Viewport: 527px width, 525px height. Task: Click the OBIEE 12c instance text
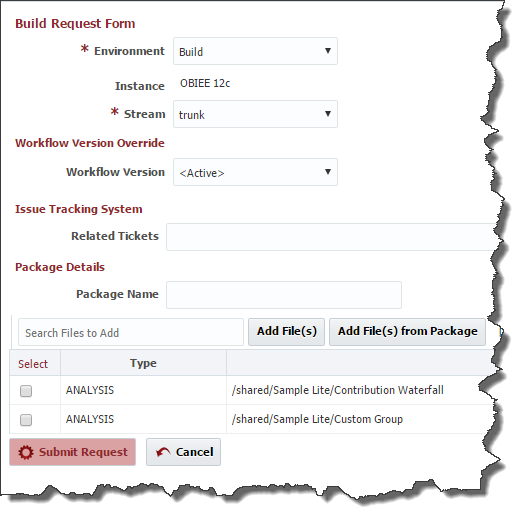pyautogui.click(x=205, y=83)
